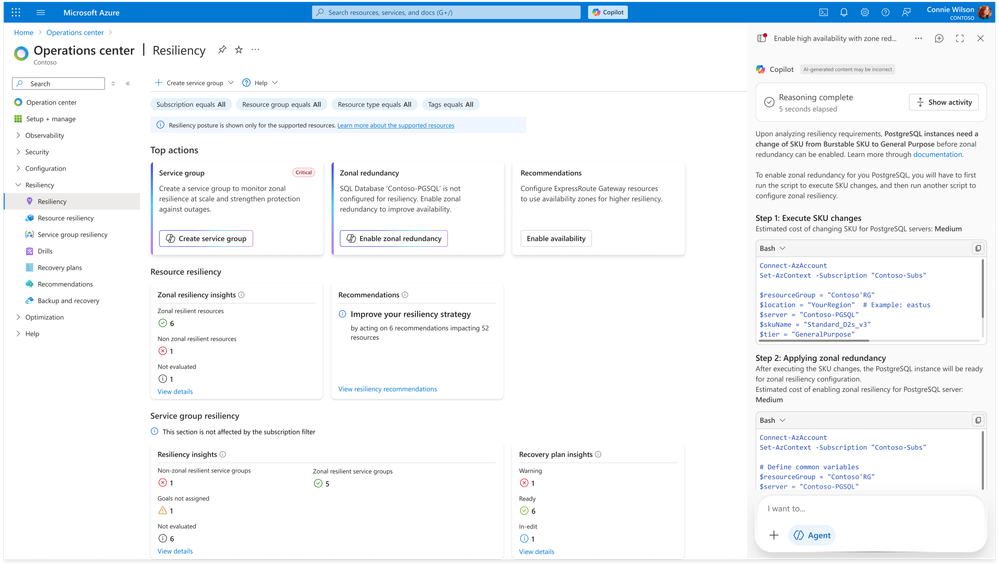This screenshot has height=565, width=999.
Task: Open Operation center in sidebar
Action: click(51, 102)
